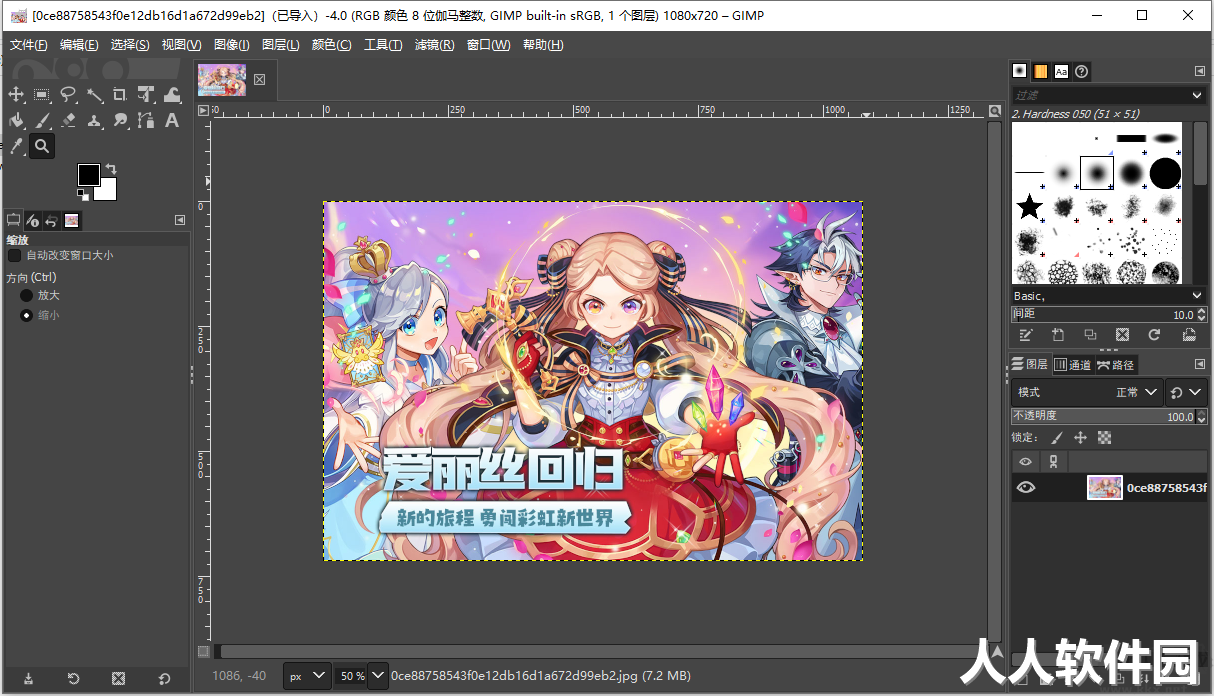Open the 编辑(E) menu
The width and height of the screenshot is (1214, 696).
(79, 45)
